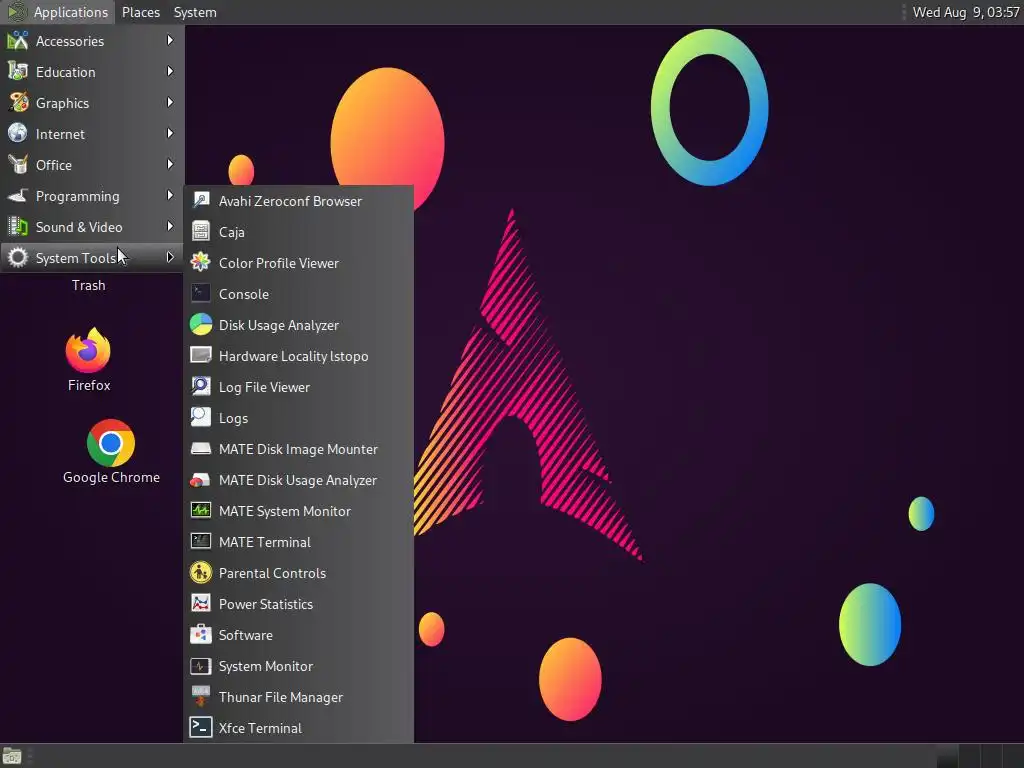Viewport: 1024px width, 768px height.
Task: Click the Google Chrome label text
Action: click(111, 477)
